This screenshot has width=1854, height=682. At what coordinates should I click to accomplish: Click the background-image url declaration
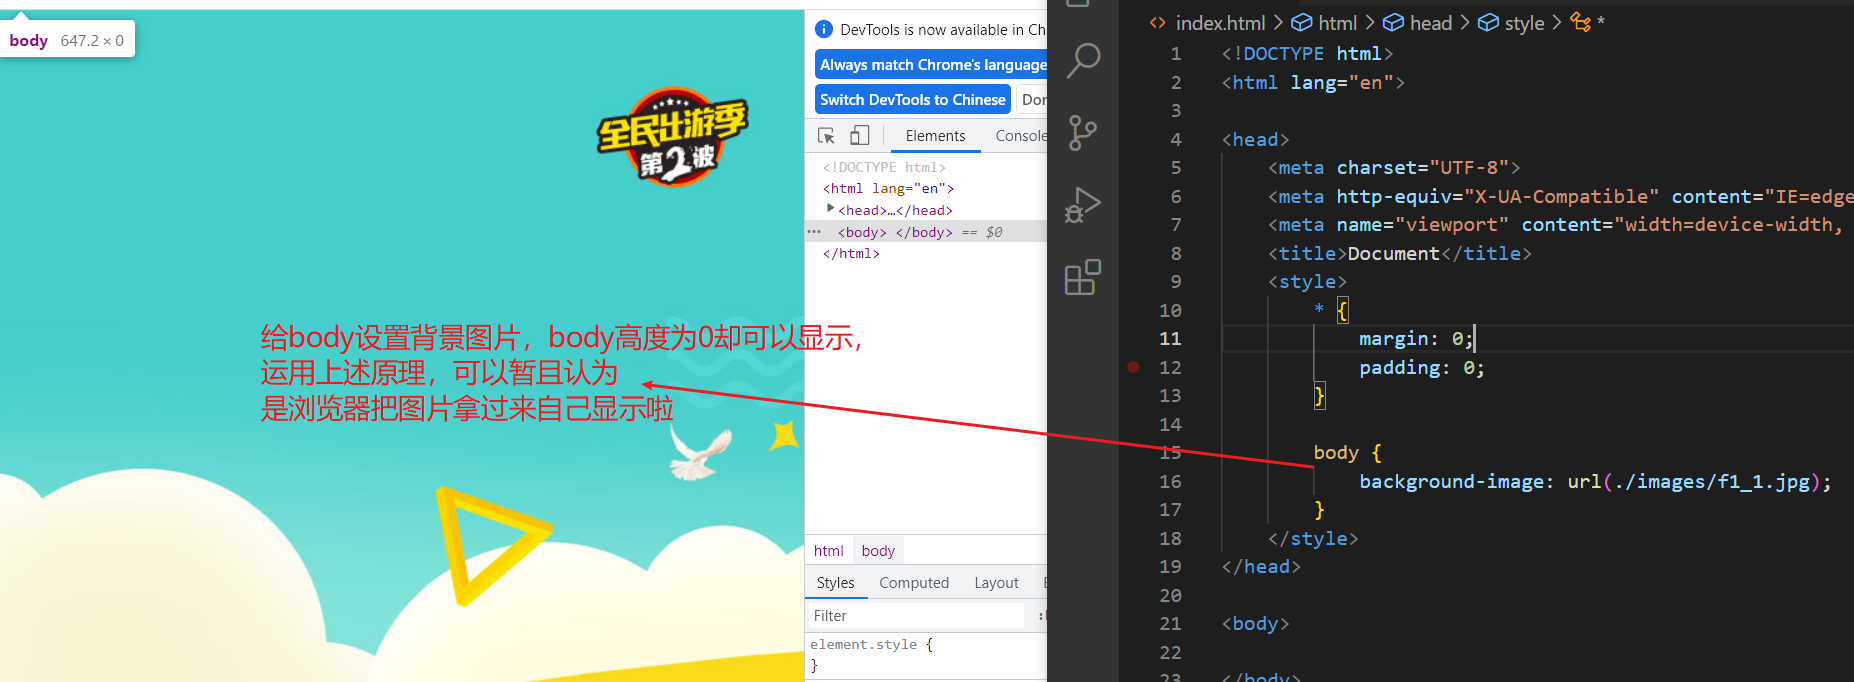coord(1595,482)
